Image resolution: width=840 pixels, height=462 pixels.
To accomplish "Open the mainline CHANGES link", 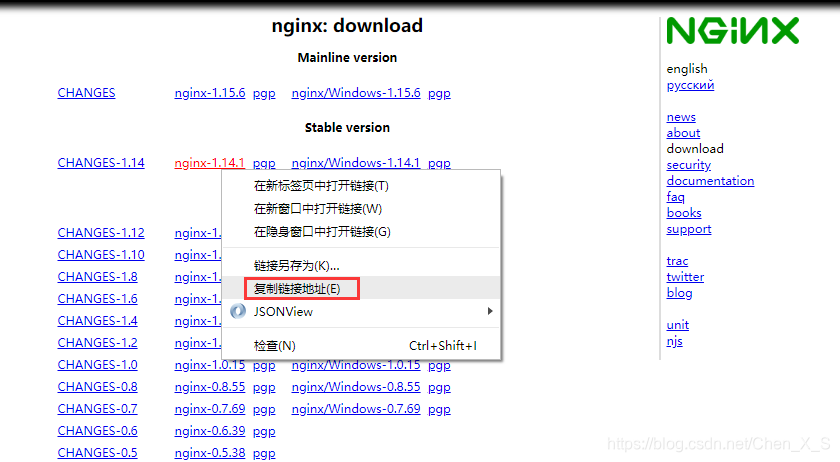I will 86,93.
